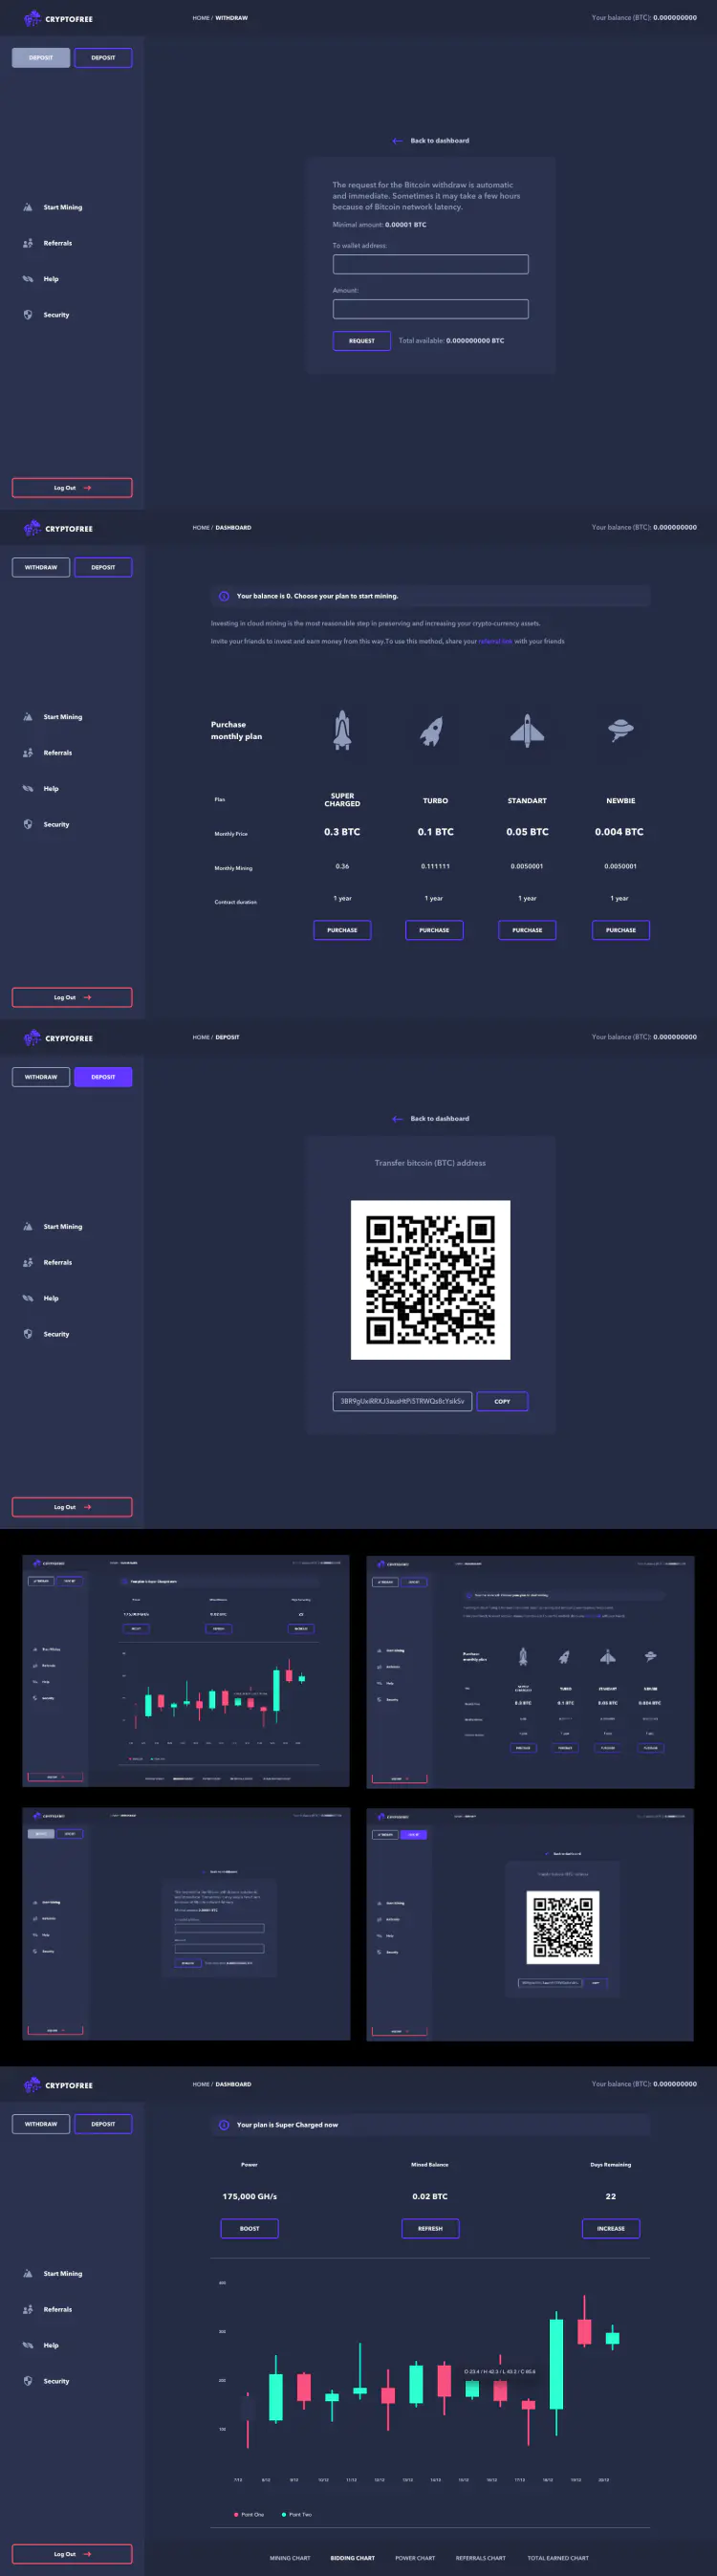Click back arrow icon on Deposit screen

click(x=397, y=1119)
